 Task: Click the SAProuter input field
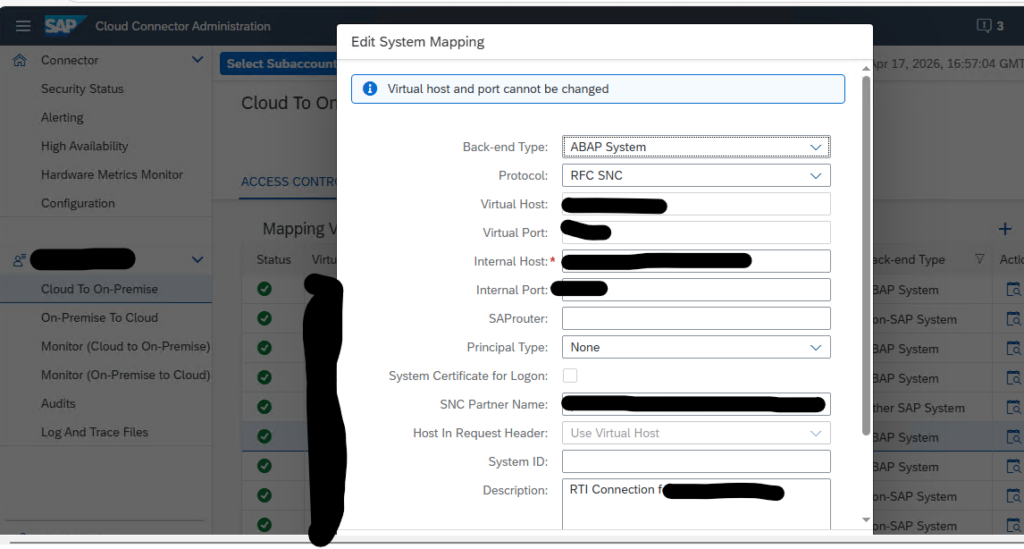pos(696,318)
